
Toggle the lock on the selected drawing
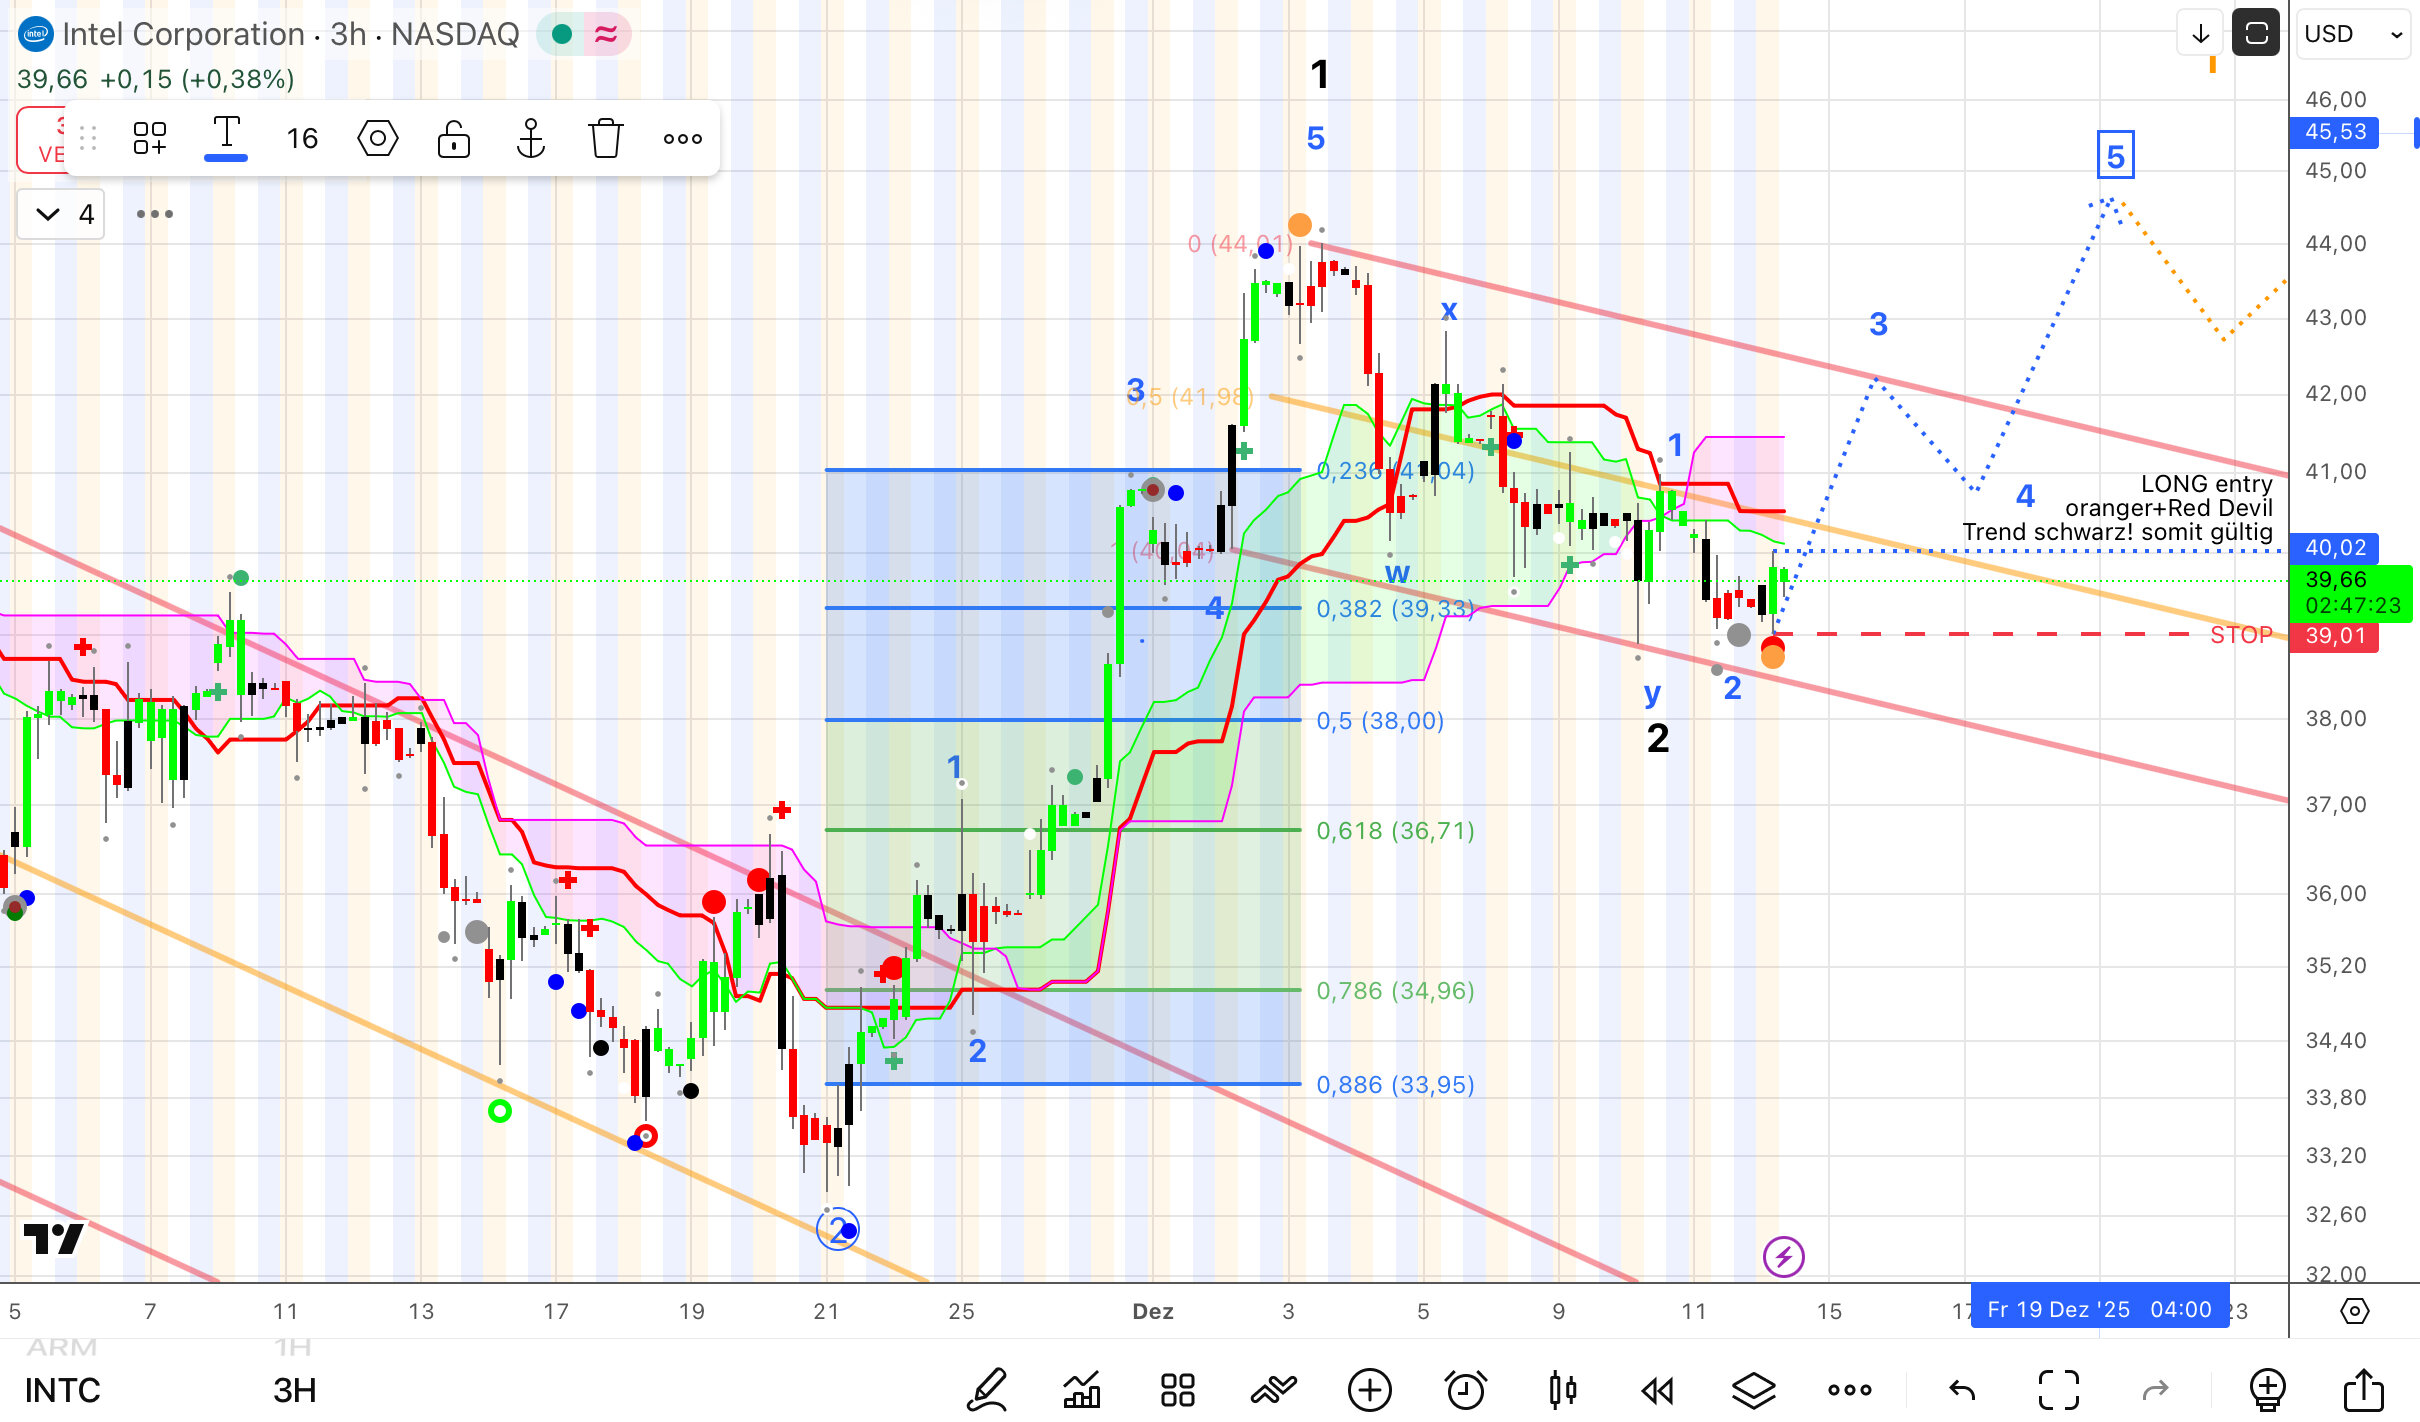click(454, 138)
